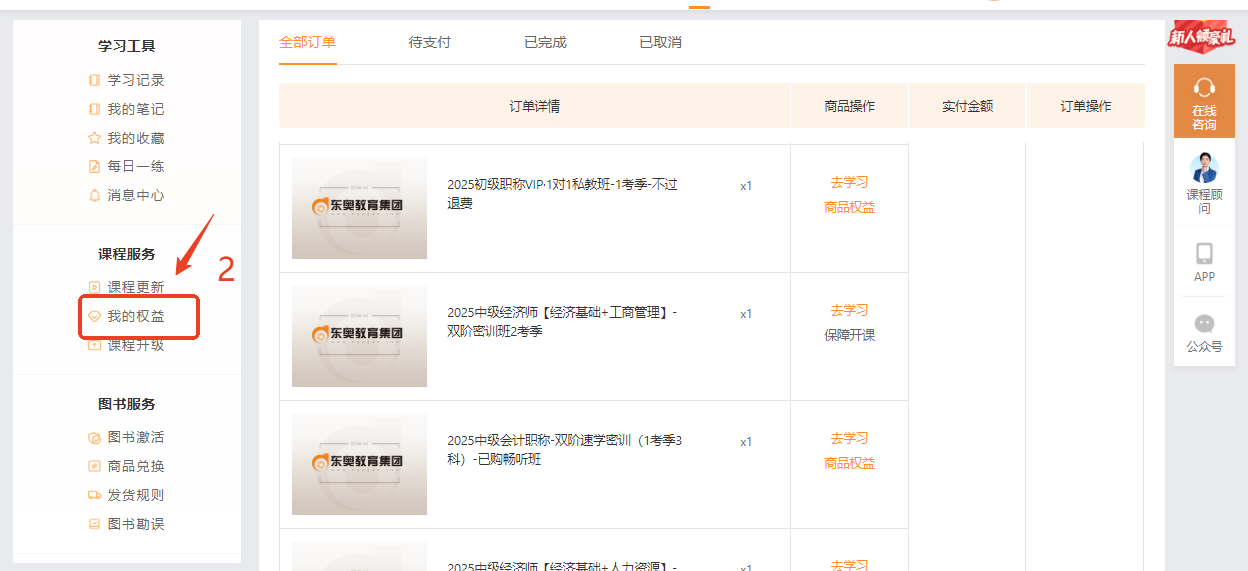
Task: Open 每日一练 in the sidebar
Action: point(135,166)
